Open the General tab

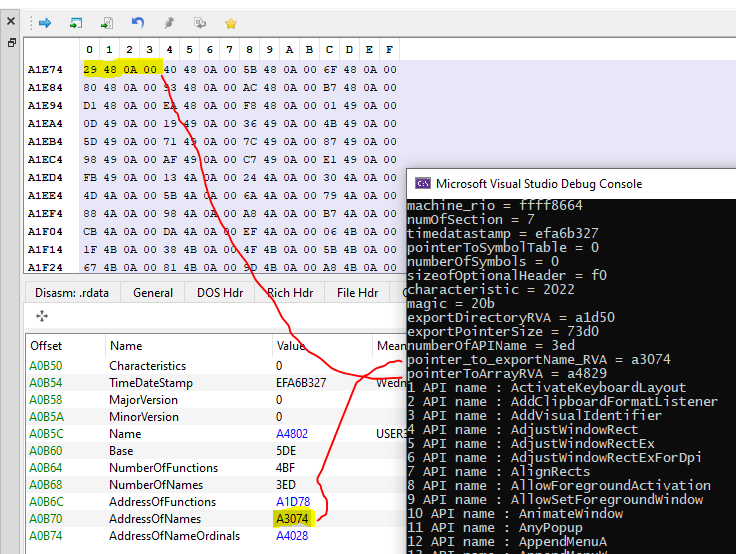coord(153,293)
